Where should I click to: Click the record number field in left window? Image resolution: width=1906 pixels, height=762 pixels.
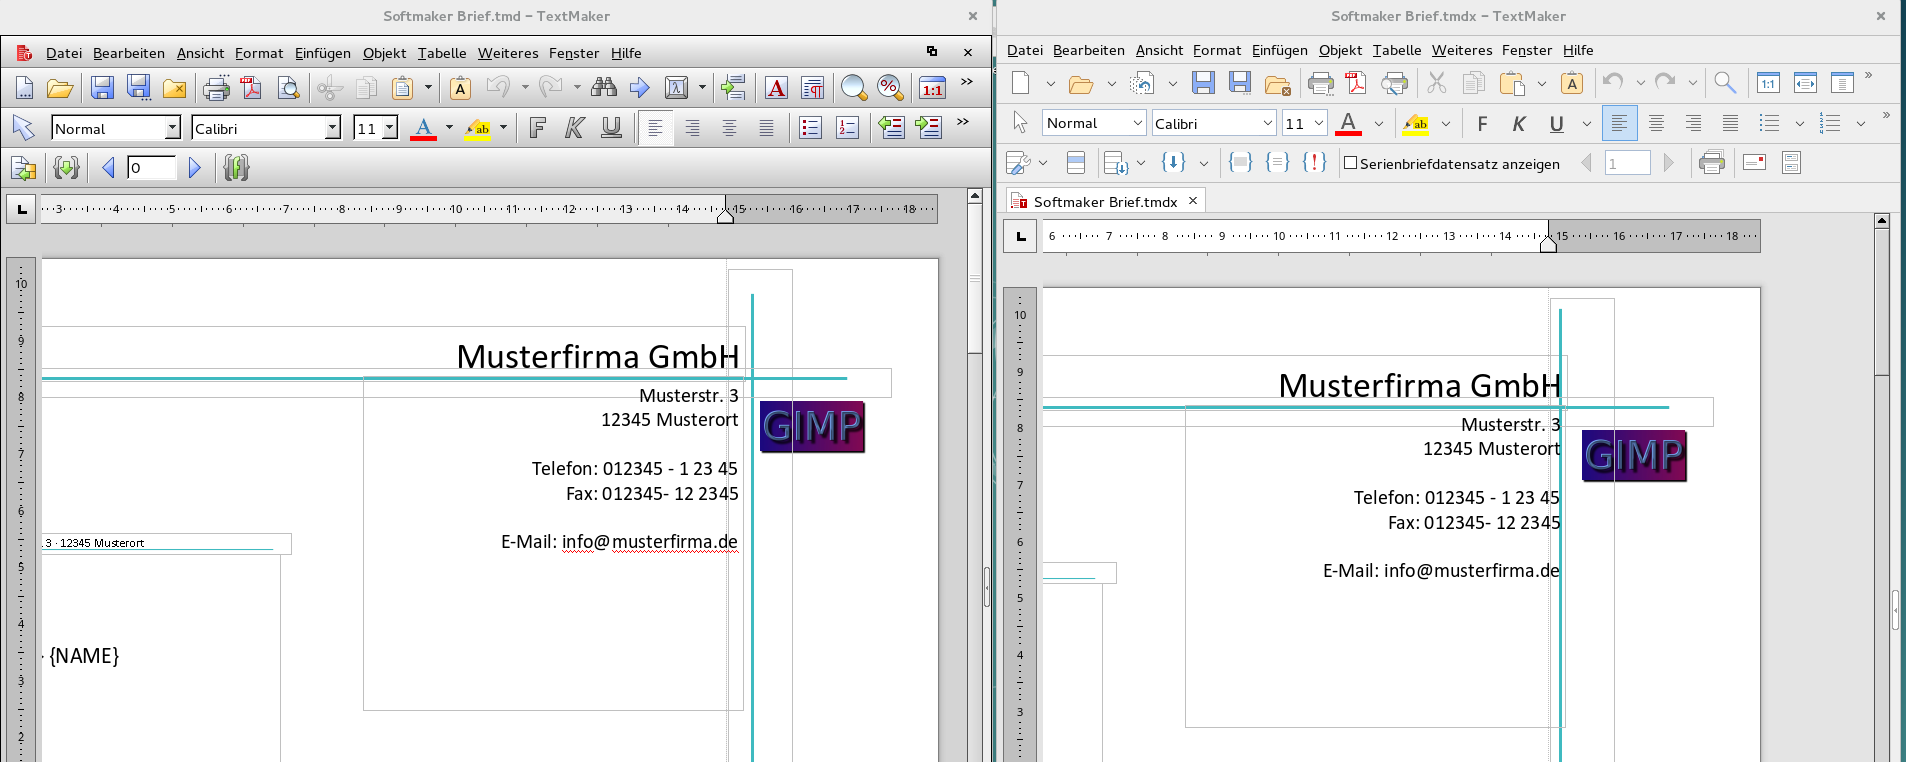(x=152, y=168)
